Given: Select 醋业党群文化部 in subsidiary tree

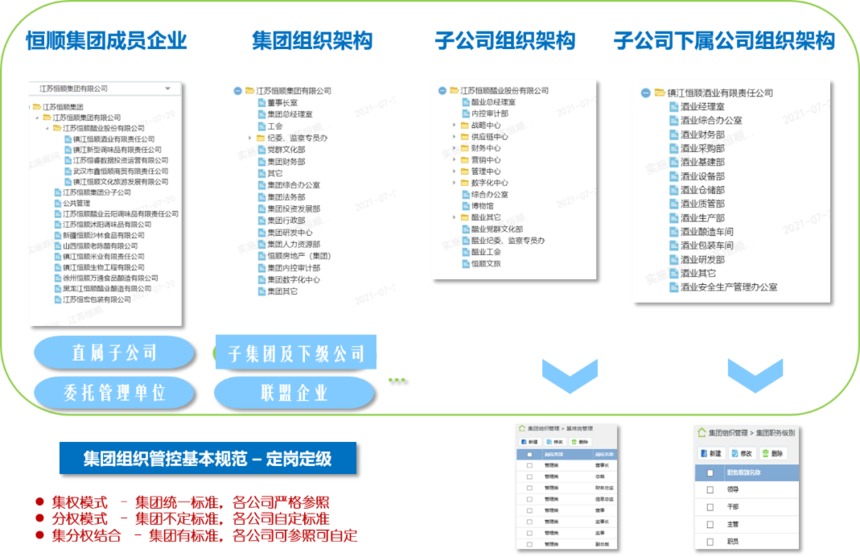Looking at the screenshot, I should (x=497, y=229).
